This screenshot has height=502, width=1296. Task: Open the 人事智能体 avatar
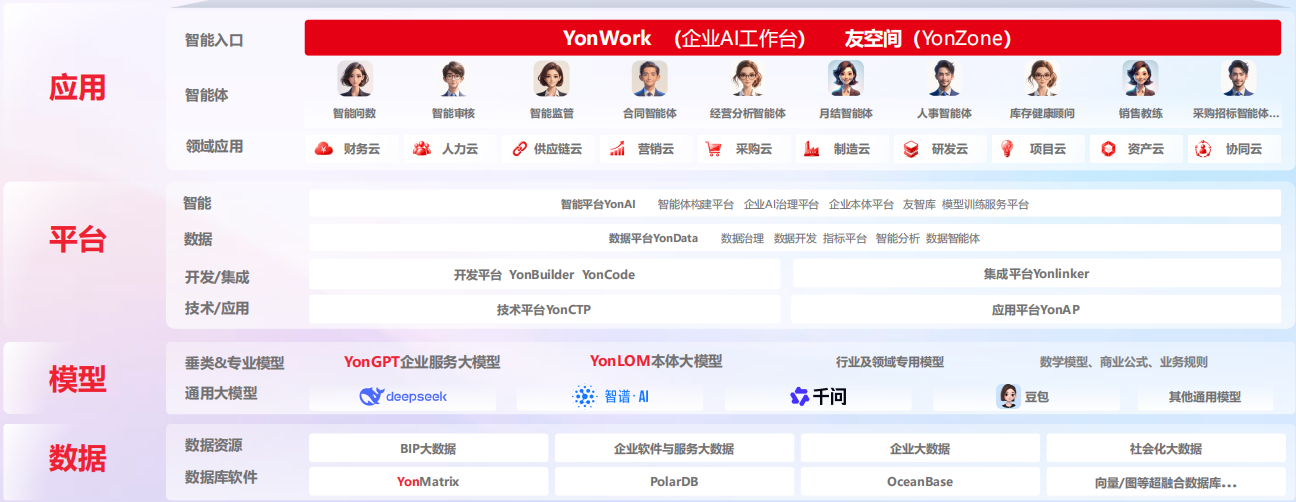click(x=944, y=78)
